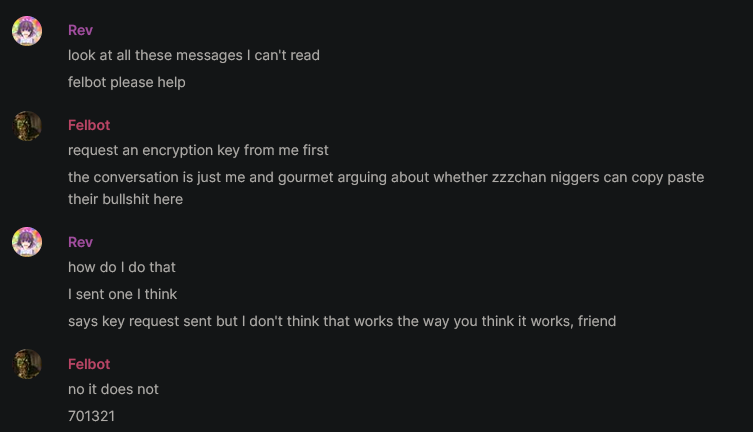
Task: Select the 701321 code message
Action: pos(91,416)
